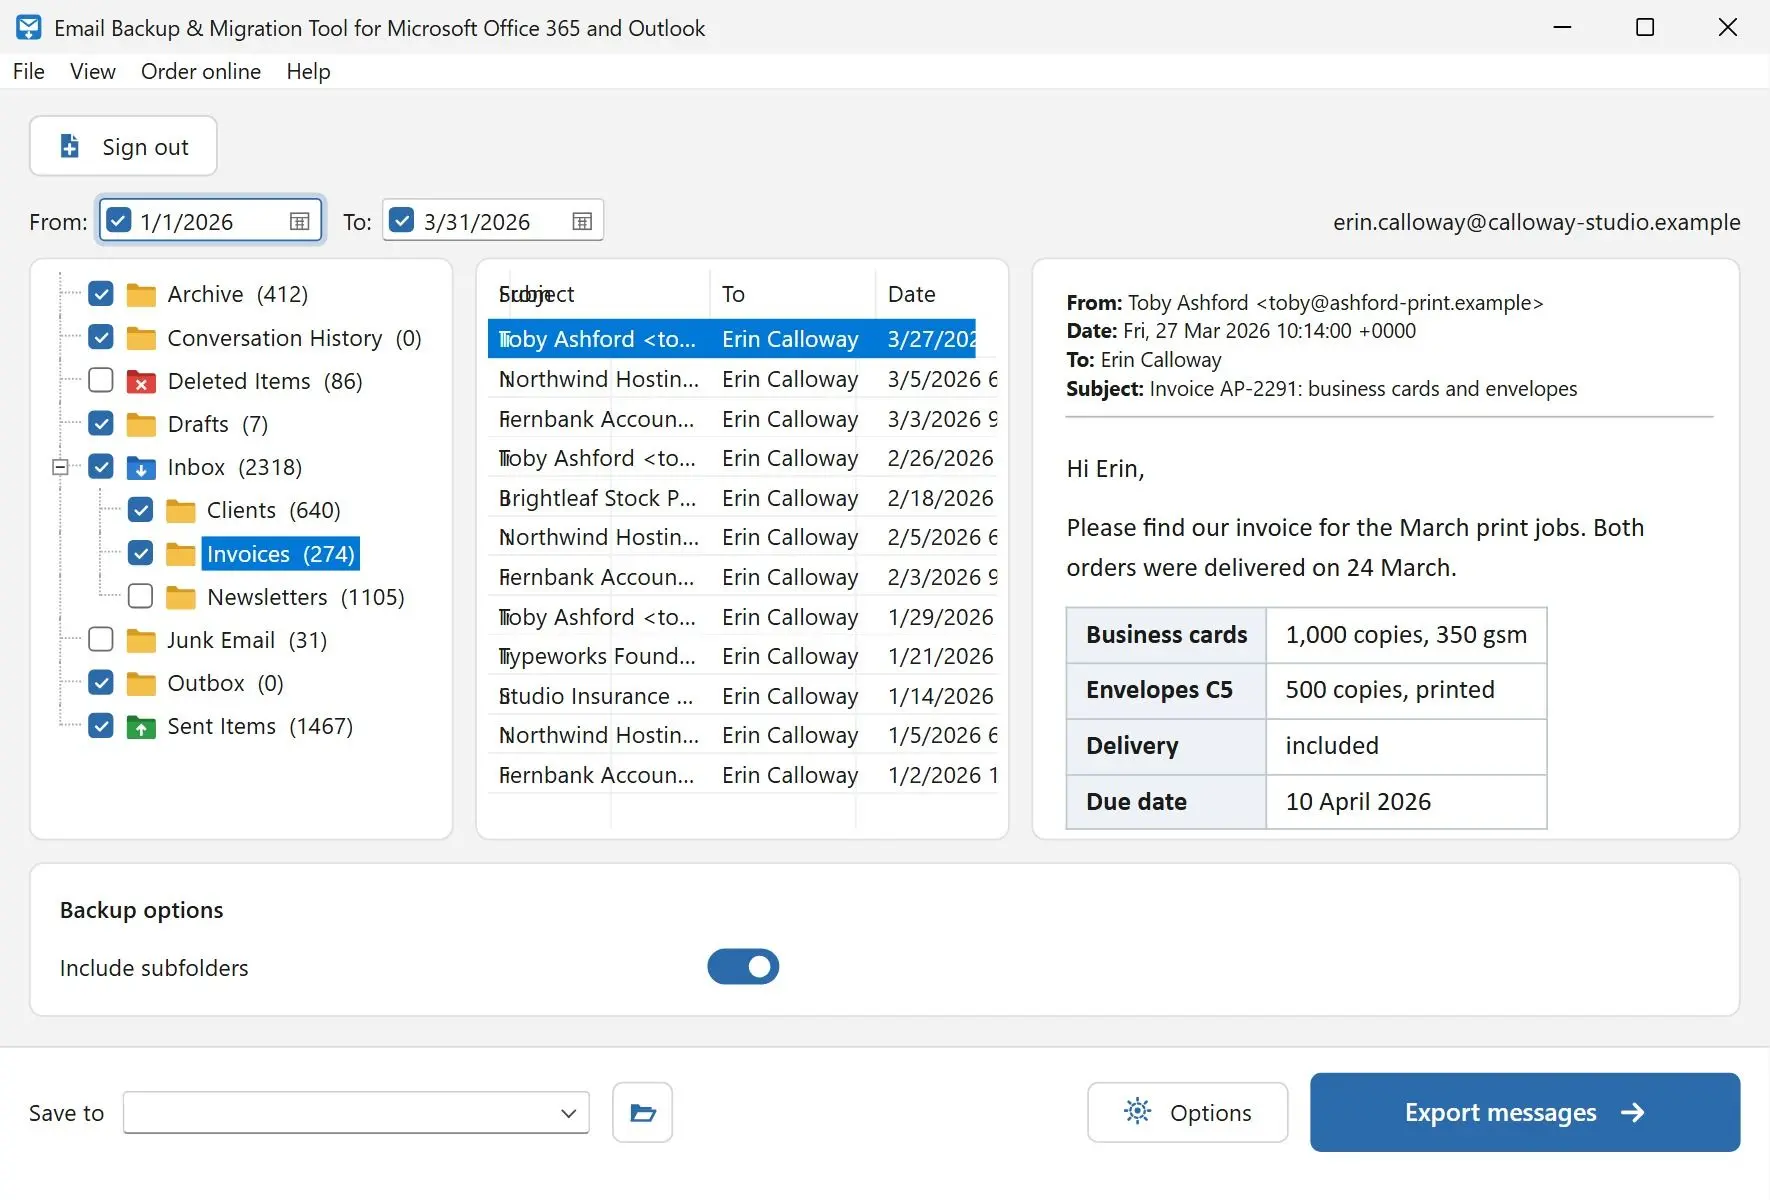Screen dimensions: 1770x1200
Task: Click the Clients folder icon
Action: [181, 510]
